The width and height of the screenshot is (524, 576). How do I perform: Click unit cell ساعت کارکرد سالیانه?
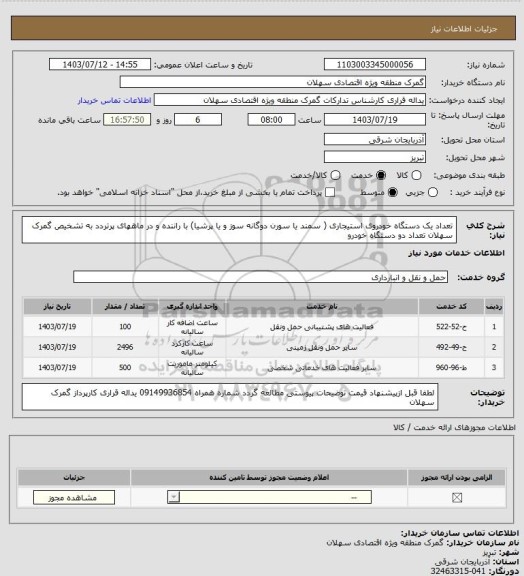[x=192, y=347]
